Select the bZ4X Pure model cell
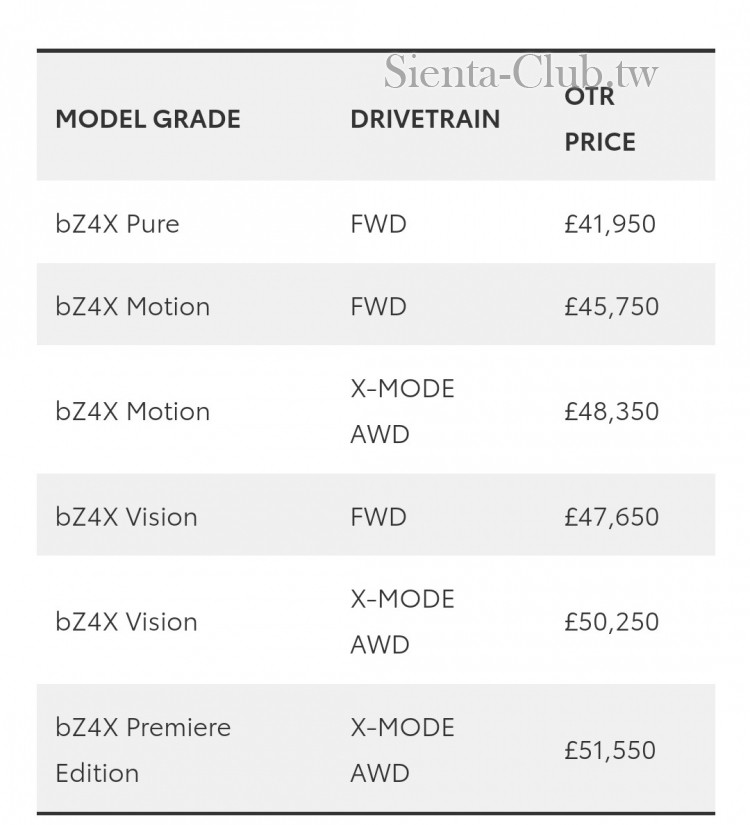 point(118,223)
